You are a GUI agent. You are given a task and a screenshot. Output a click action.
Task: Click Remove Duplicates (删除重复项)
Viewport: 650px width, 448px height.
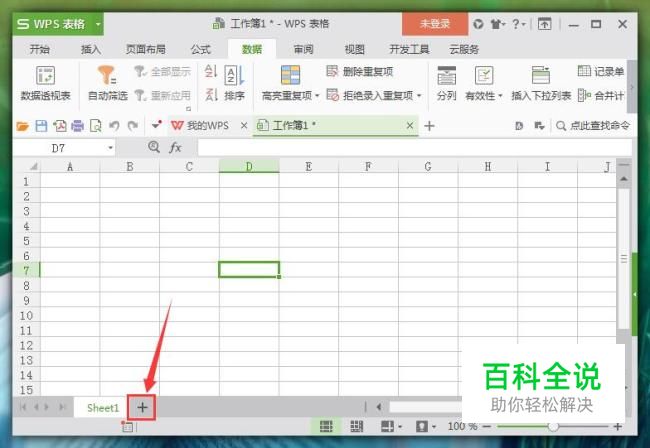coord(360,71)
